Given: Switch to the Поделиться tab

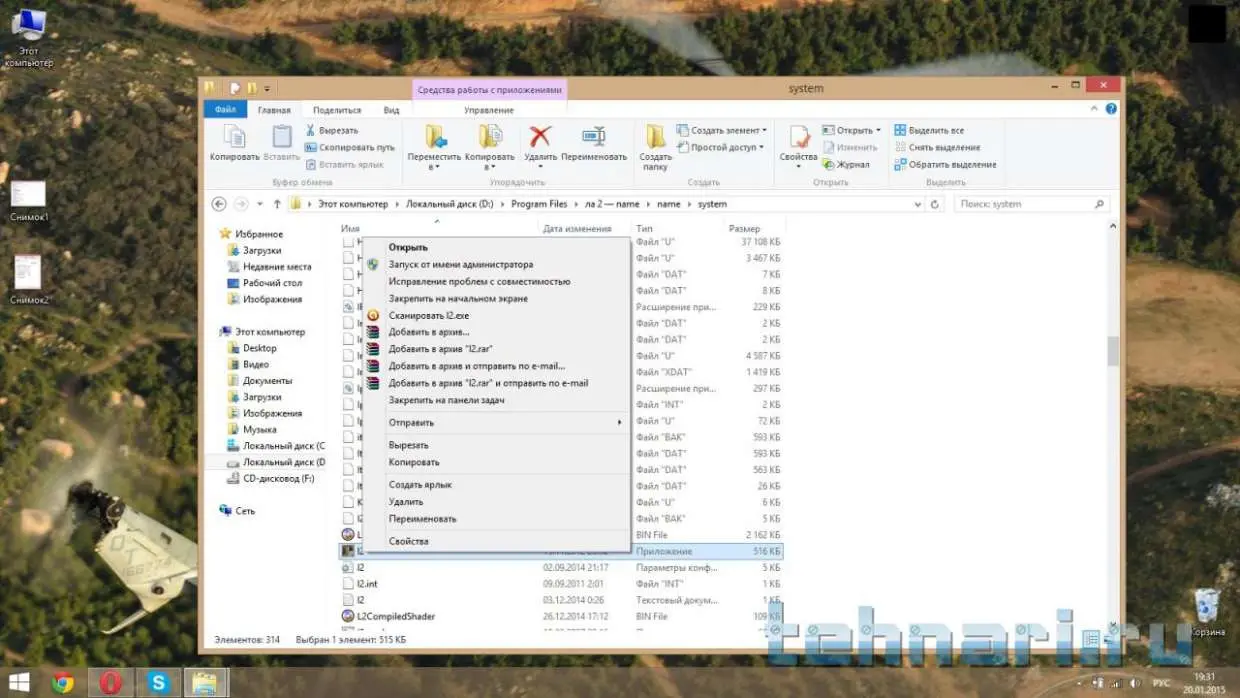Looking at the screenshot, I should coord(337,110).
